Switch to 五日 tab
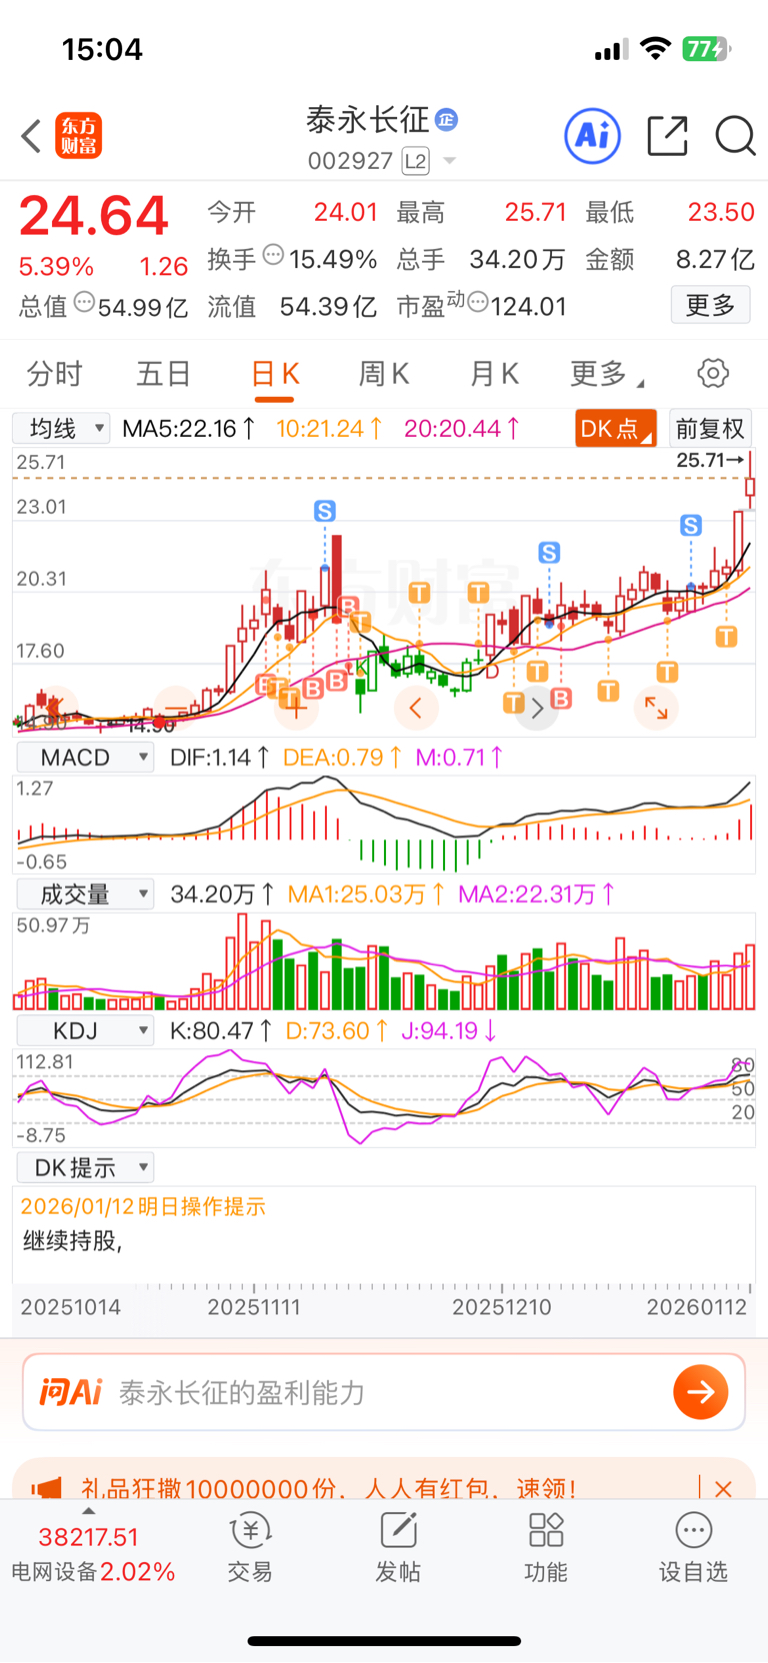The height and width of the screenshot is (1663, 768). point(164,374)
